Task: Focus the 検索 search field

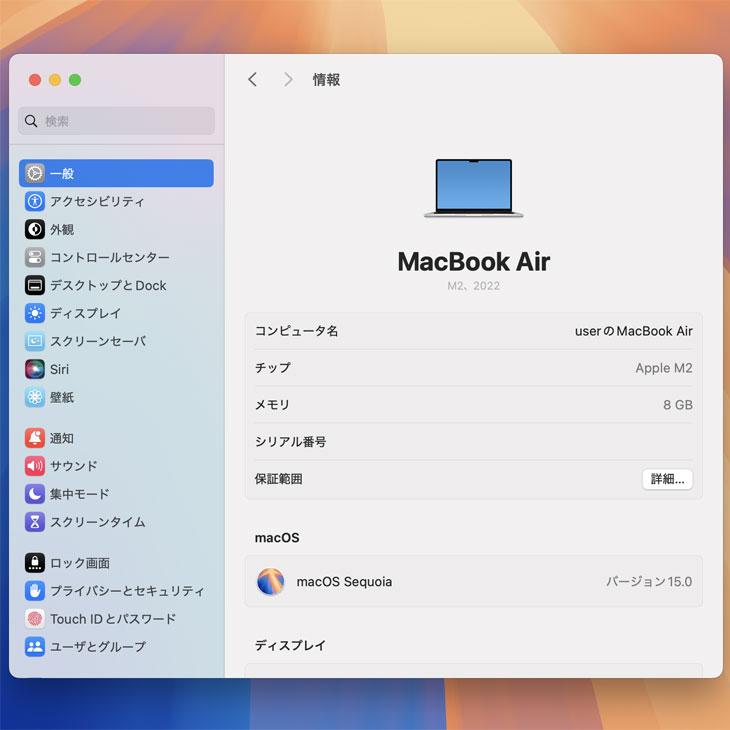Action: pos(116,121)
